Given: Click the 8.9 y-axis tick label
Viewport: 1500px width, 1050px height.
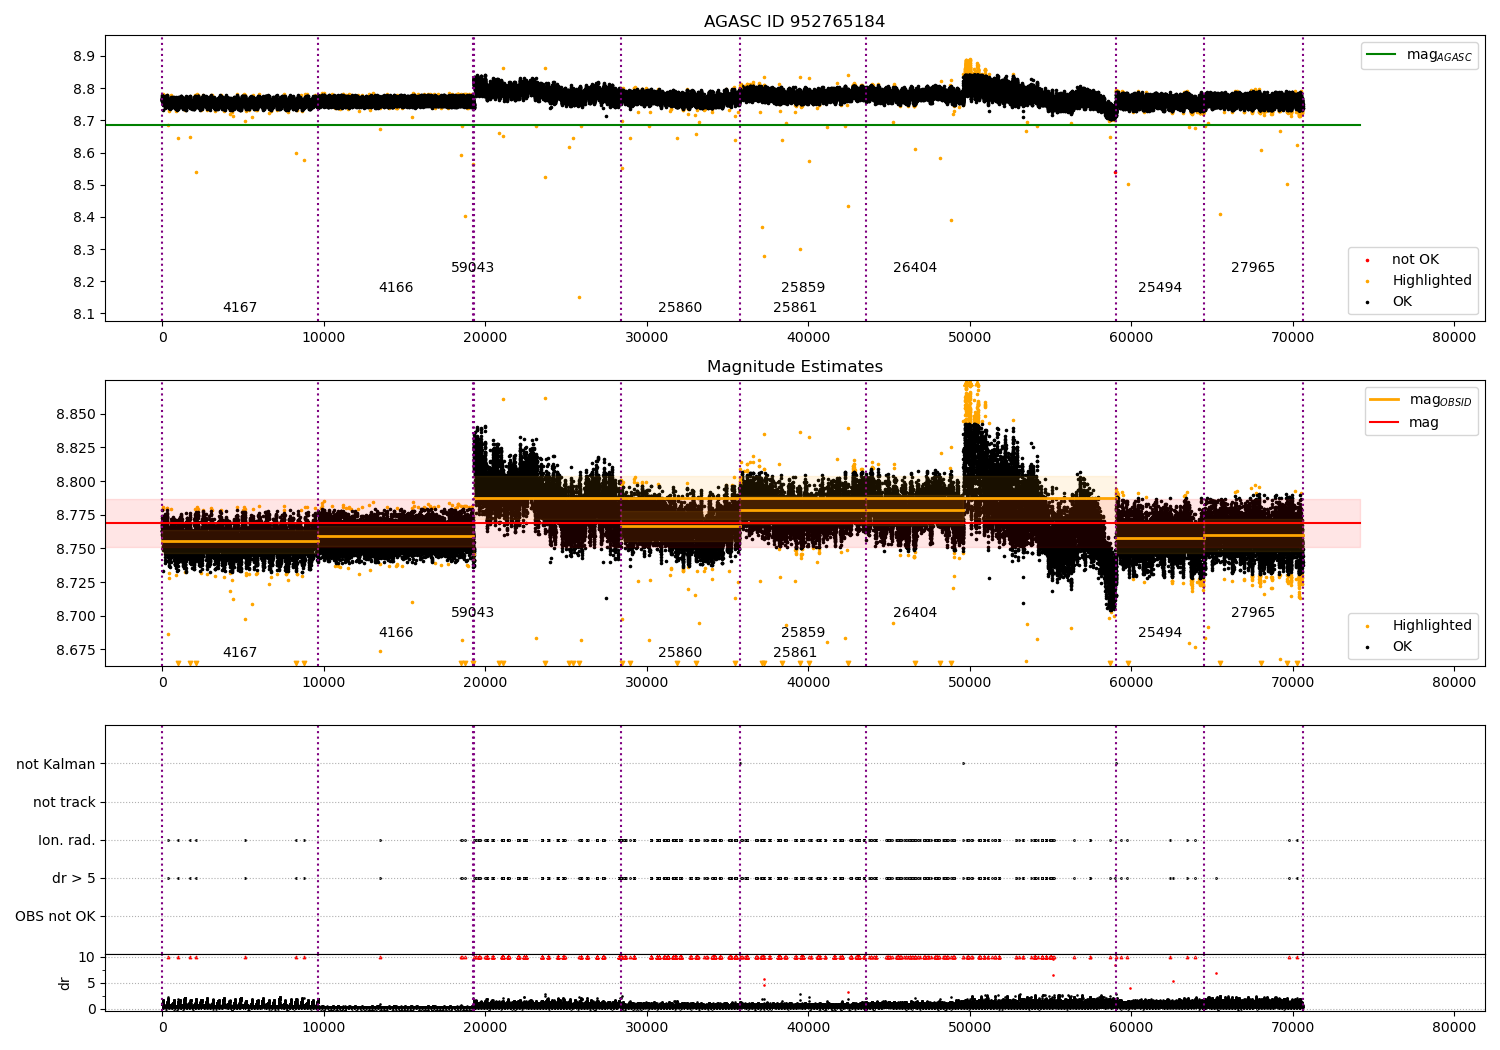Looking at the screenshot, I should 84,57.
